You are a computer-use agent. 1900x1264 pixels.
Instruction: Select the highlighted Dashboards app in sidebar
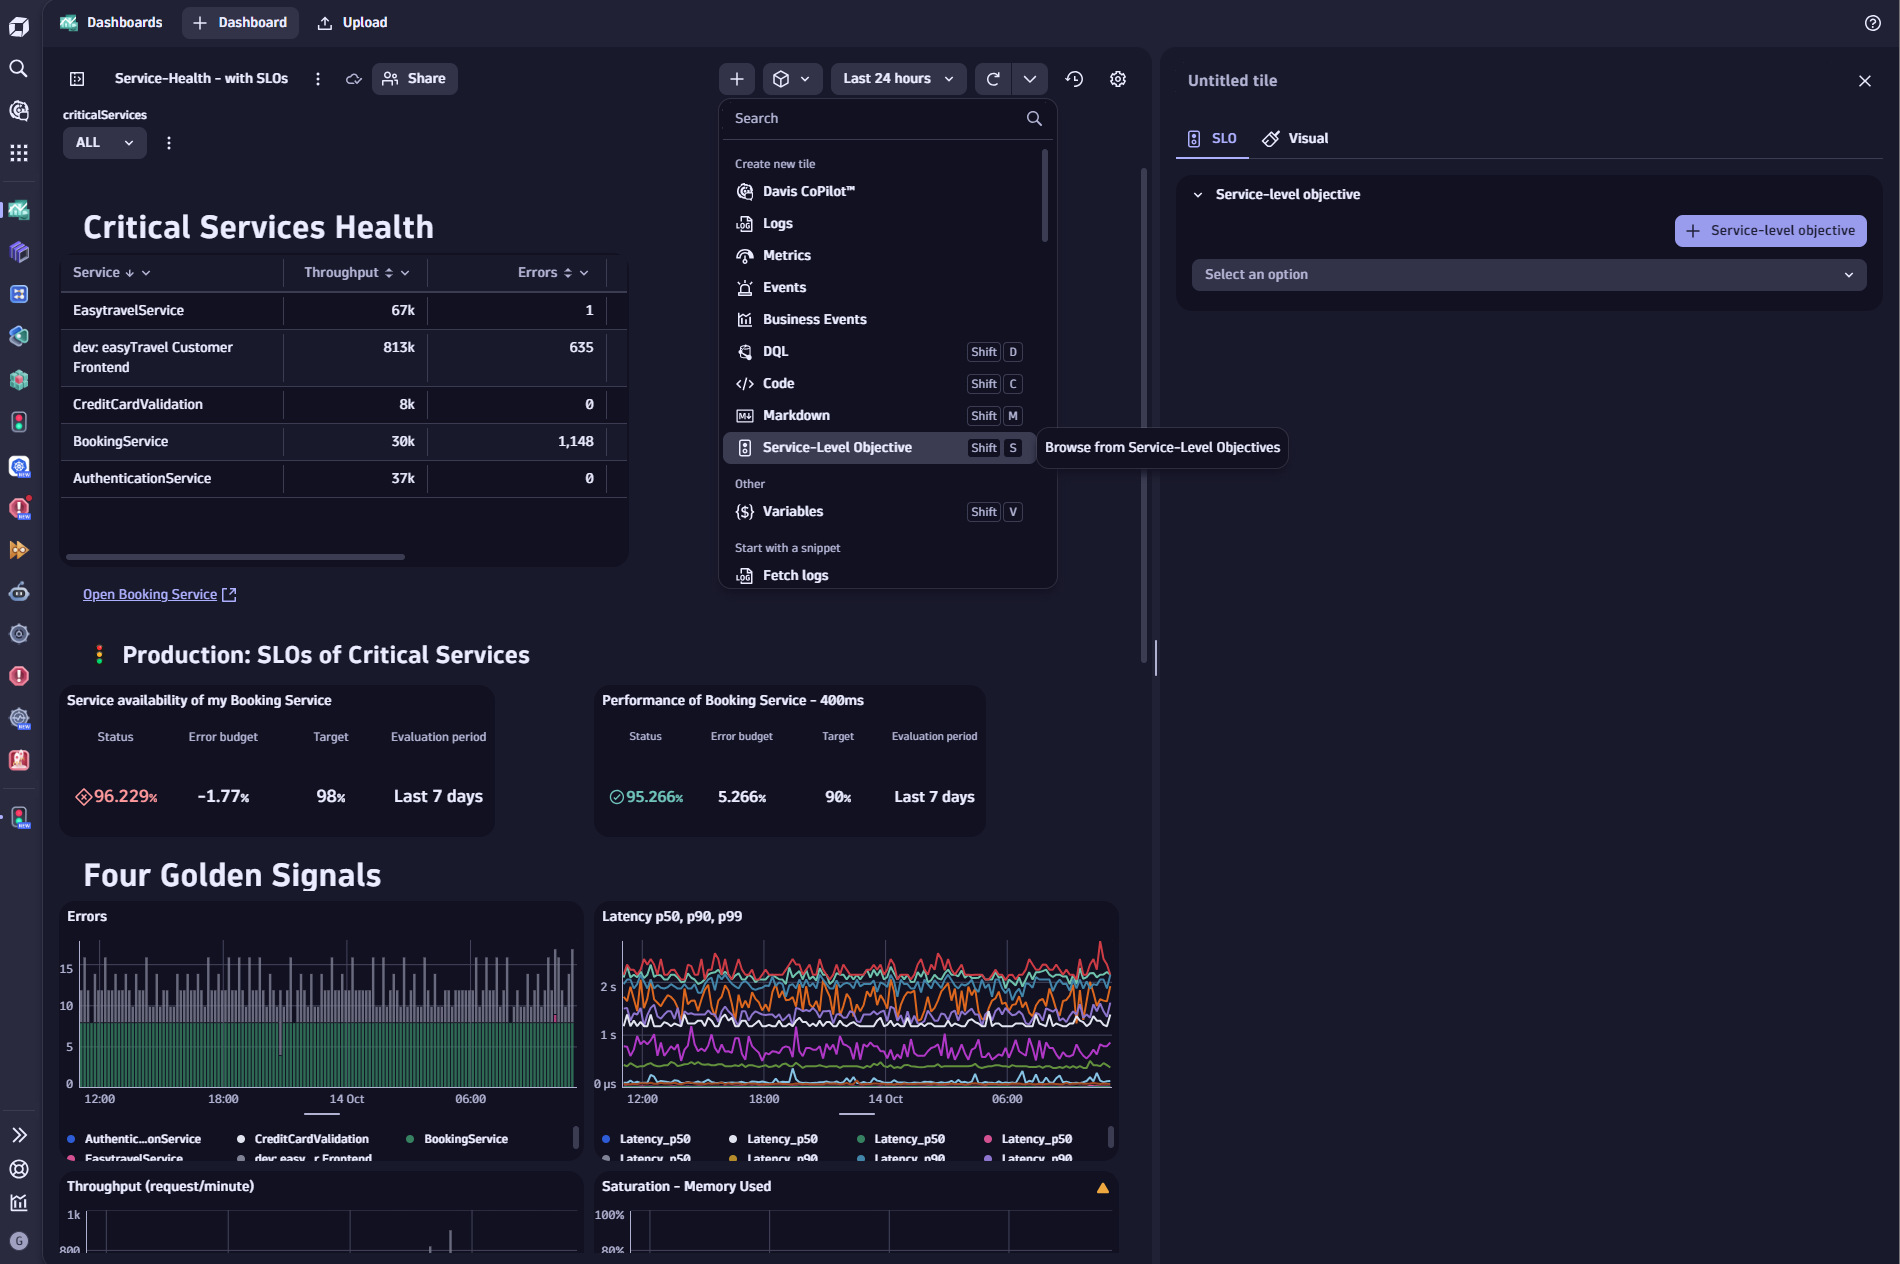point(19,210)
